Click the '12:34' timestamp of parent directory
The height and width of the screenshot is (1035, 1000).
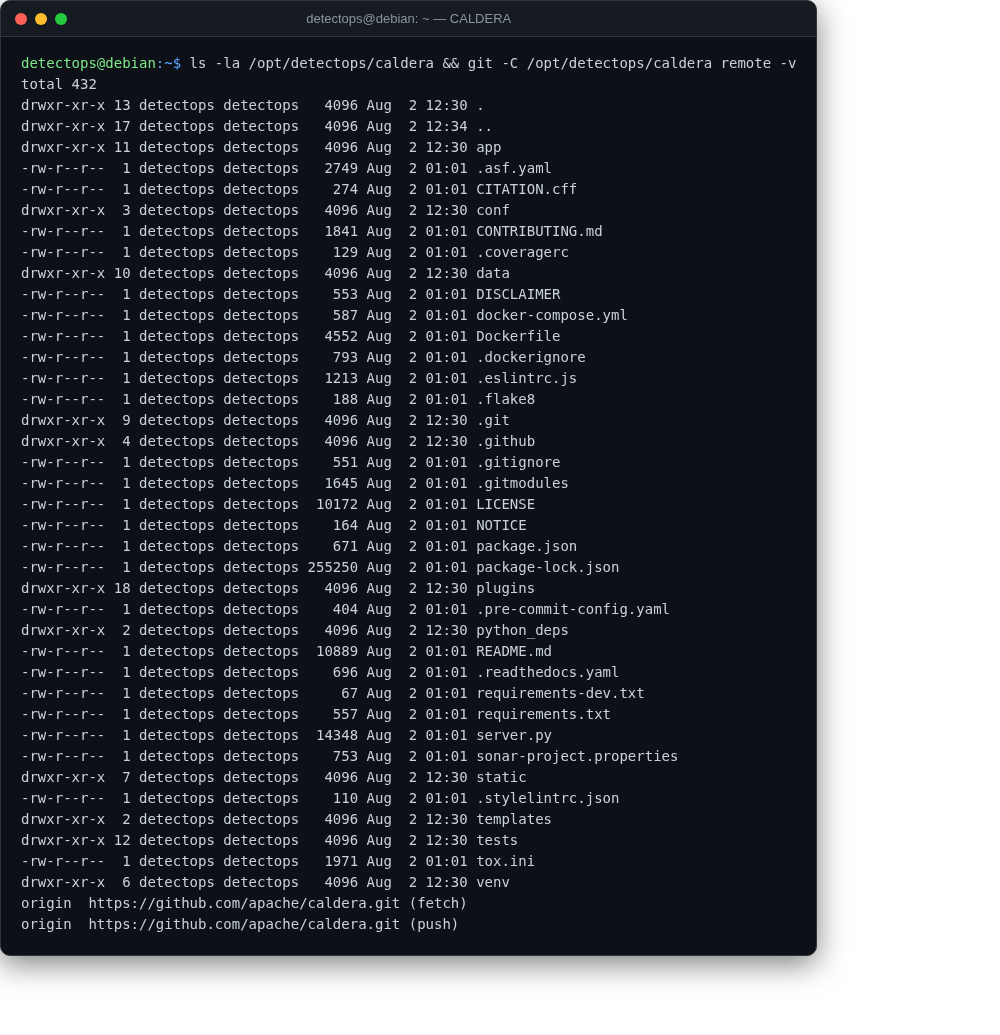(446, 126)
